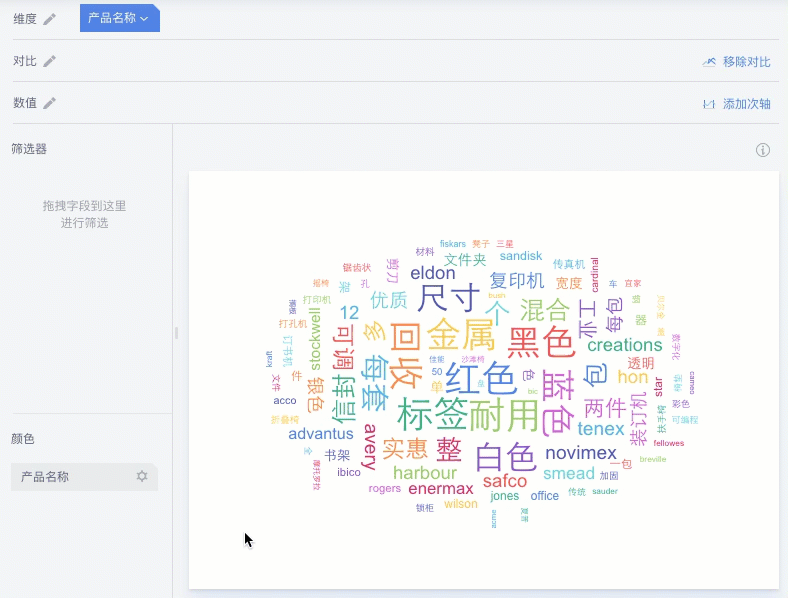Click the word novimex in cloud
Viewport: 788px width, 598px height.
[x=581, y=453]
